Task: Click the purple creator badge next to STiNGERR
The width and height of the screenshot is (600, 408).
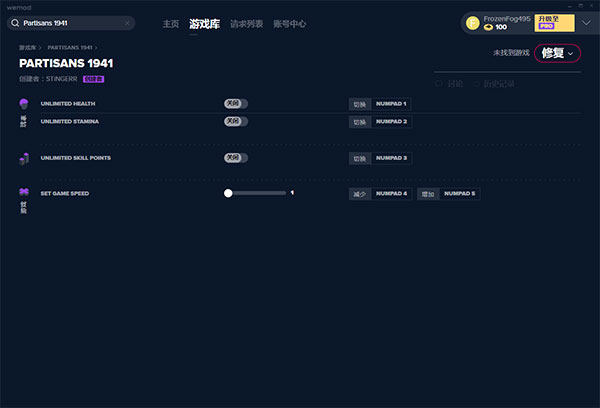Action: click(93, 77)
